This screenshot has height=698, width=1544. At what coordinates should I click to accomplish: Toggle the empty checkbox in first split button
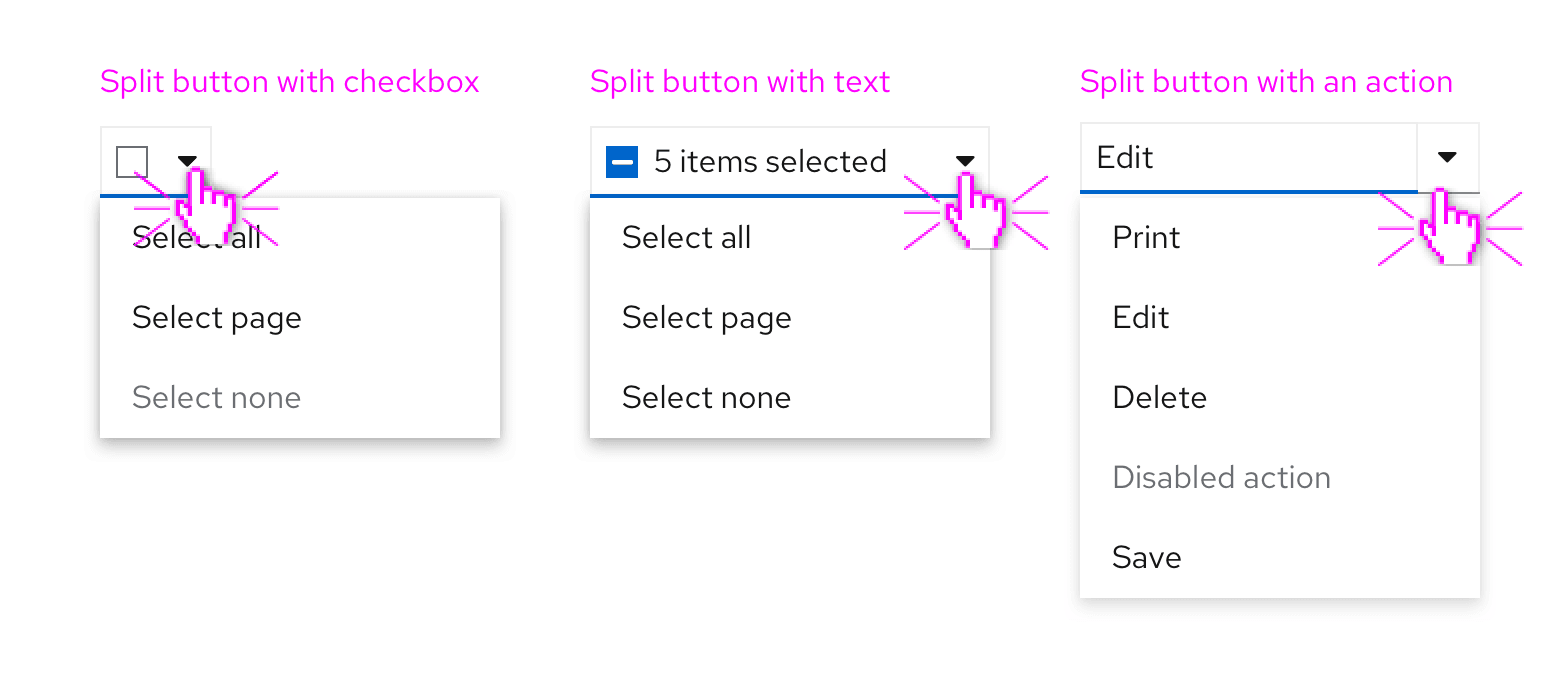click(132, 161)
